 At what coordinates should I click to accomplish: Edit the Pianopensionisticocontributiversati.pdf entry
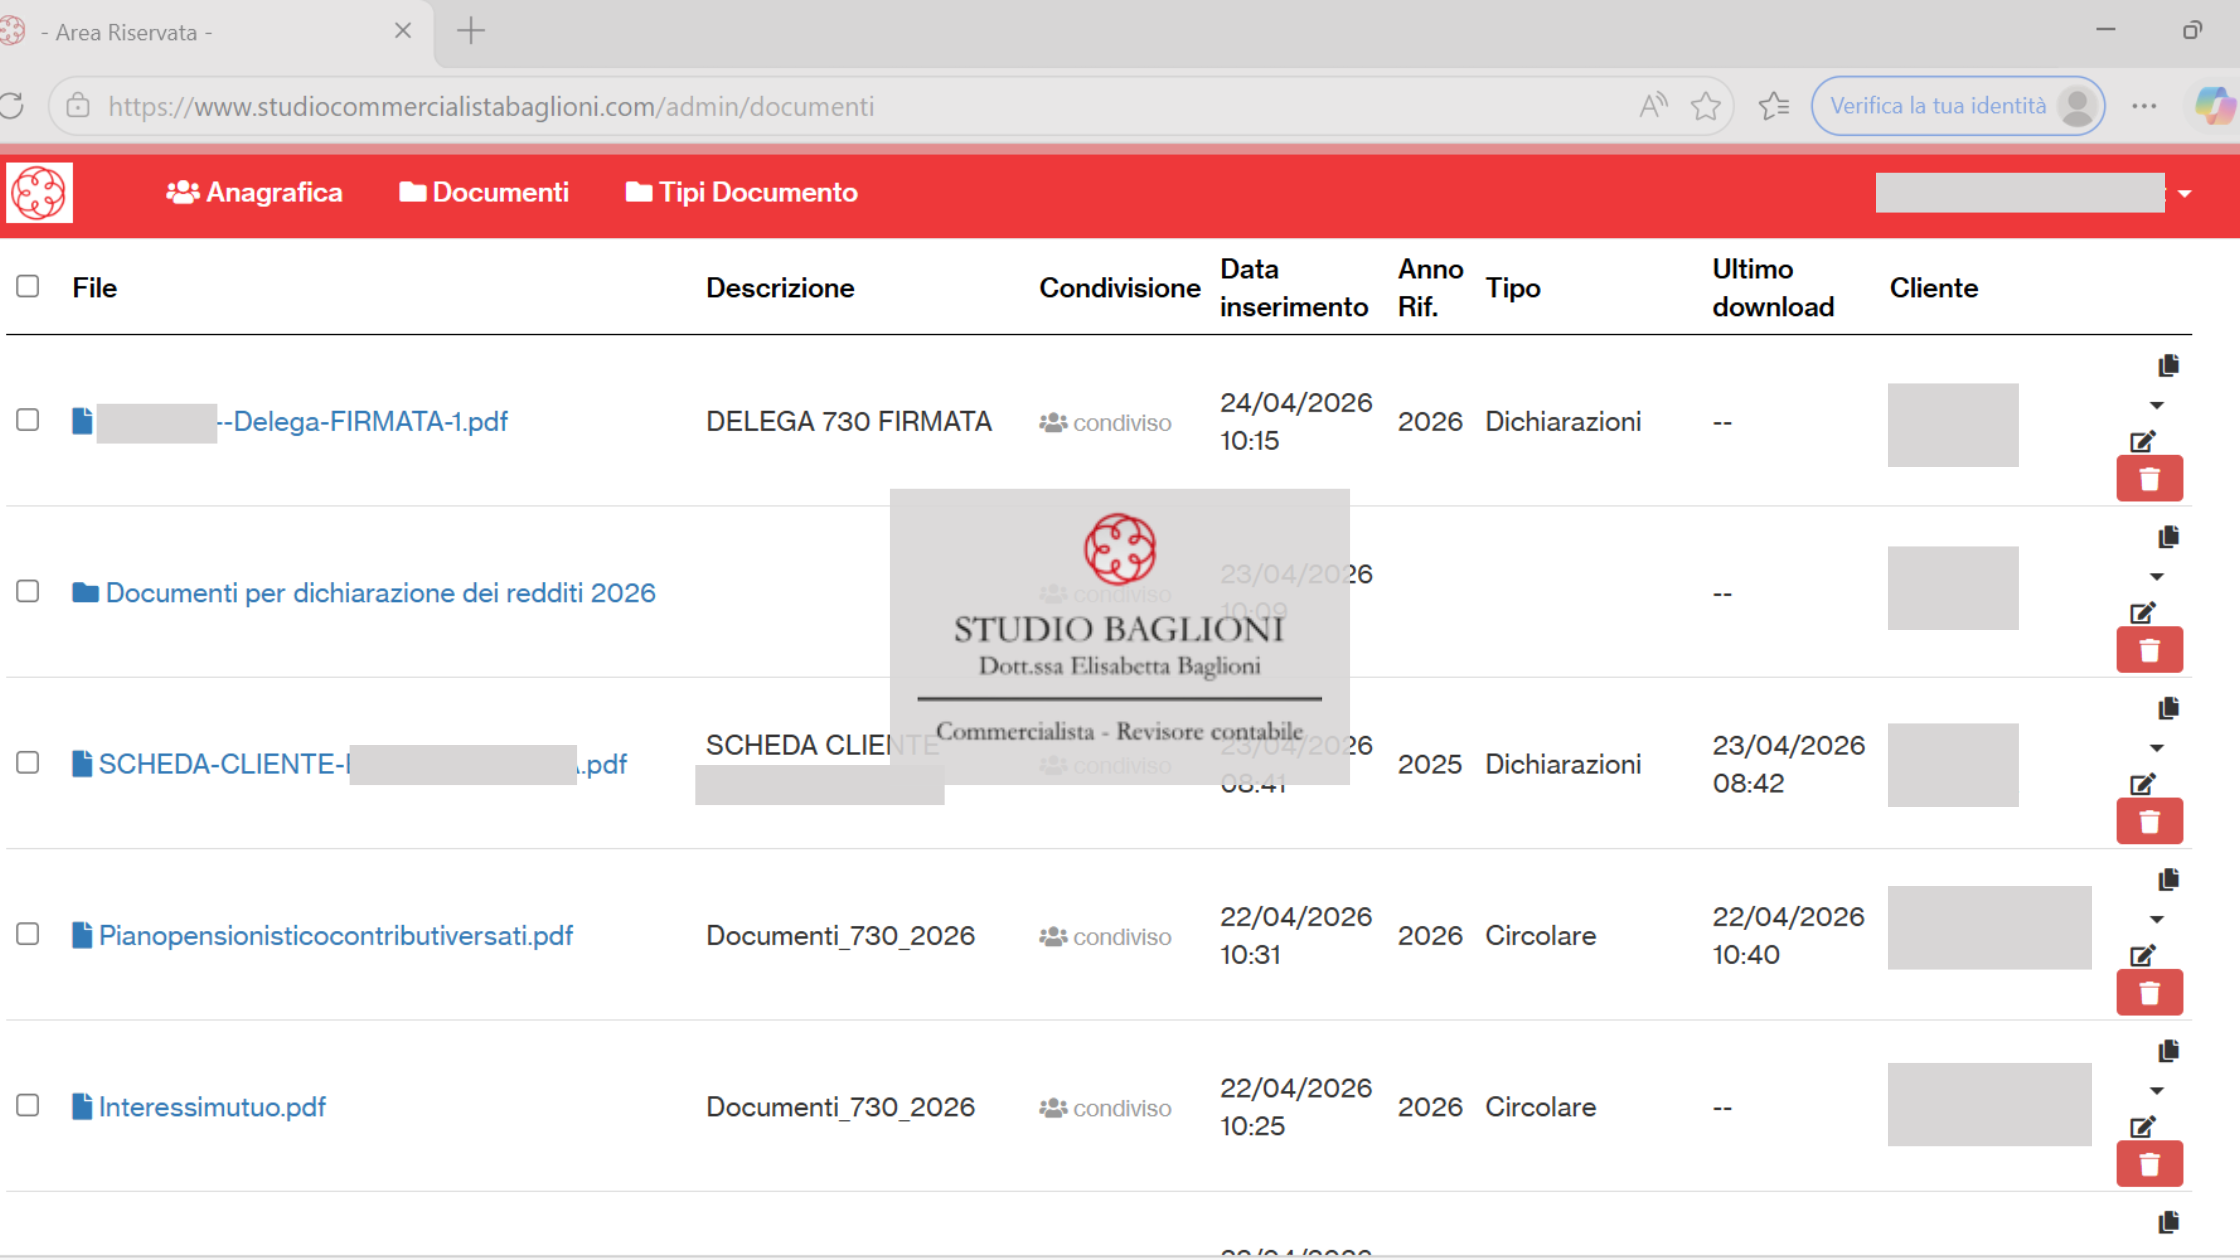[2142, 956]
